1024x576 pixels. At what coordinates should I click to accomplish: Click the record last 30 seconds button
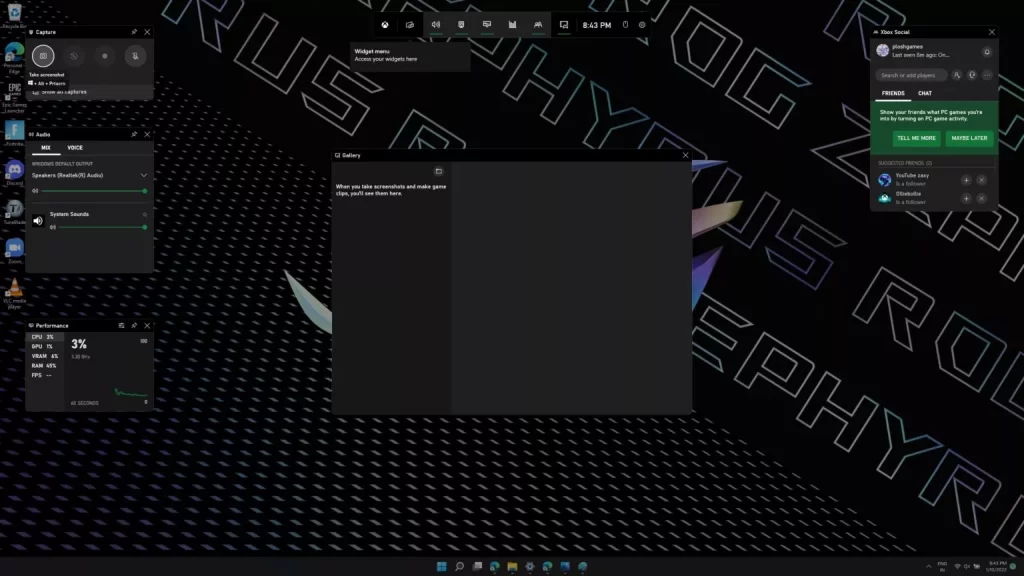click(74, 56)
